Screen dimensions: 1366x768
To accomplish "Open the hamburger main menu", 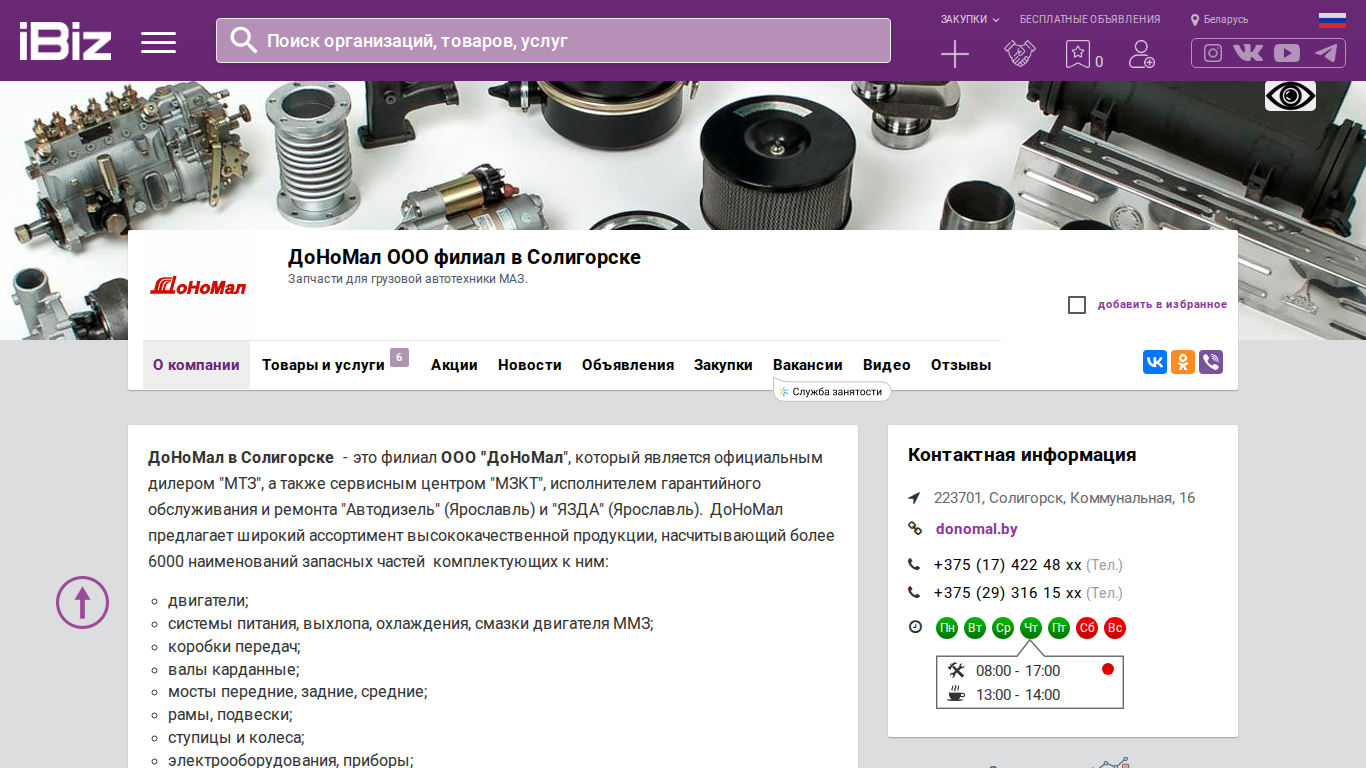I will point(158,42).
